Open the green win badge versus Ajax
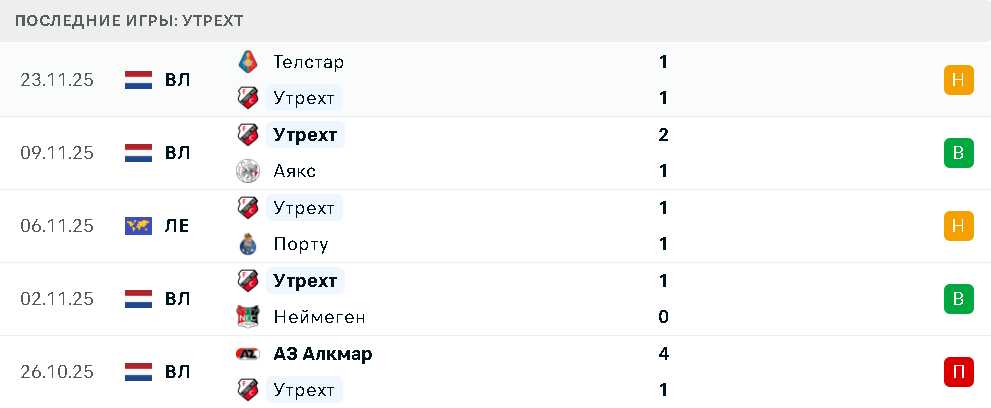The image size is (991, 408). (x=958, y=153)
